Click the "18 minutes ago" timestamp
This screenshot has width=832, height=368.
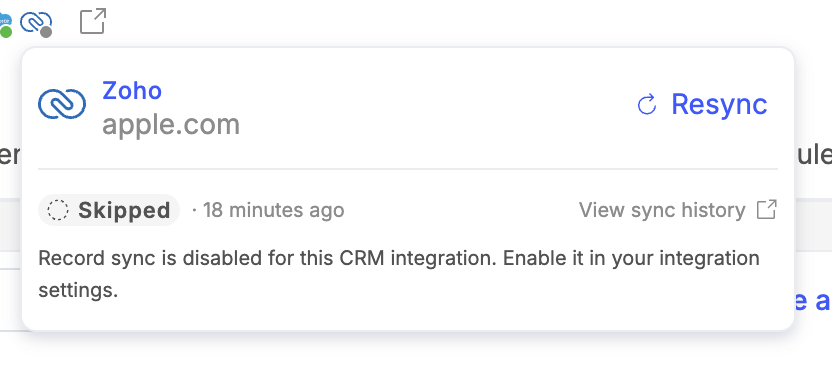point(274,210)
